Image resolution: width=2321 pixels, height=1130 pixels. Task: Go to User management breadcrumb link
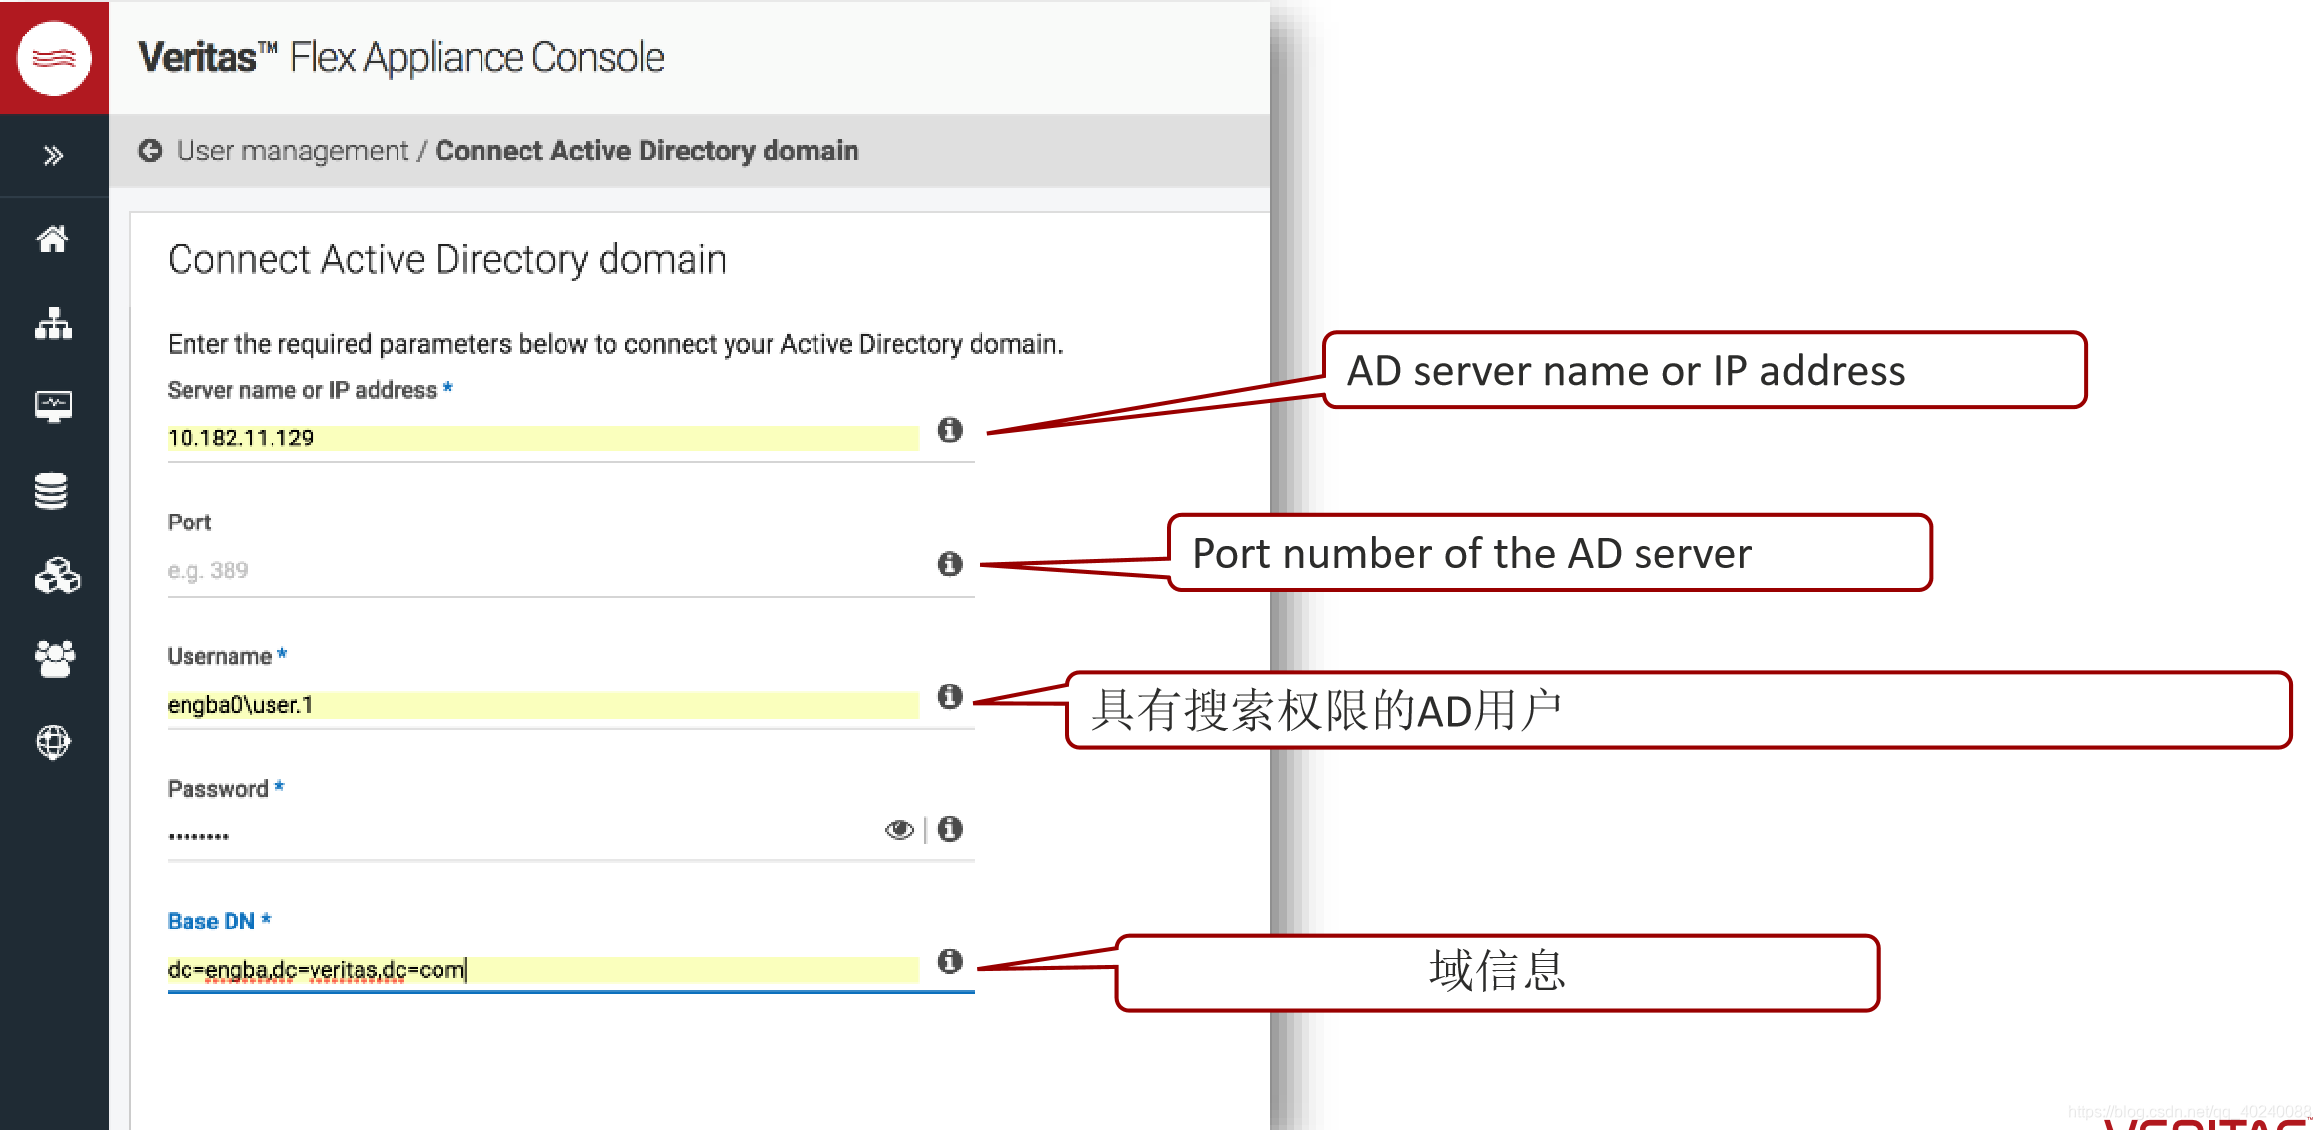tap(292, 151)
